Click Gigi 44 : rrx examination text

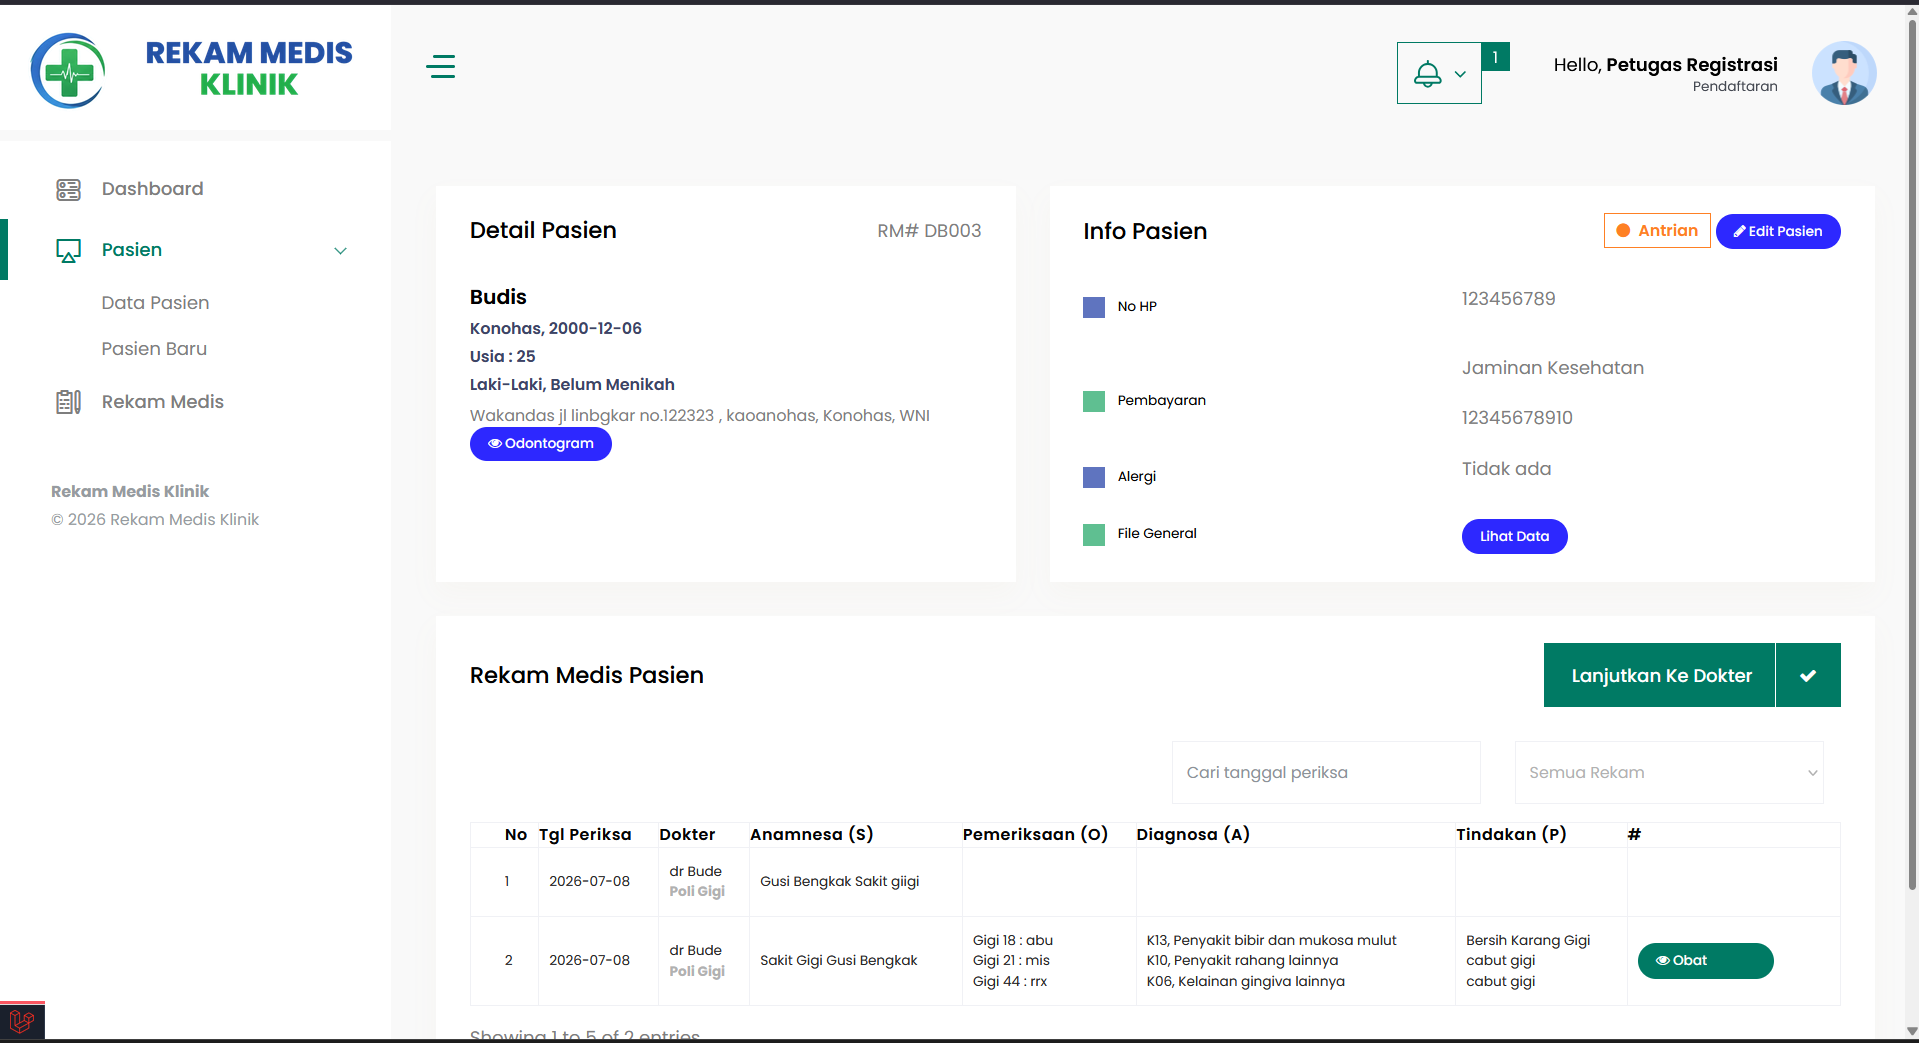pyautogui.click(x=1010, y=981)
